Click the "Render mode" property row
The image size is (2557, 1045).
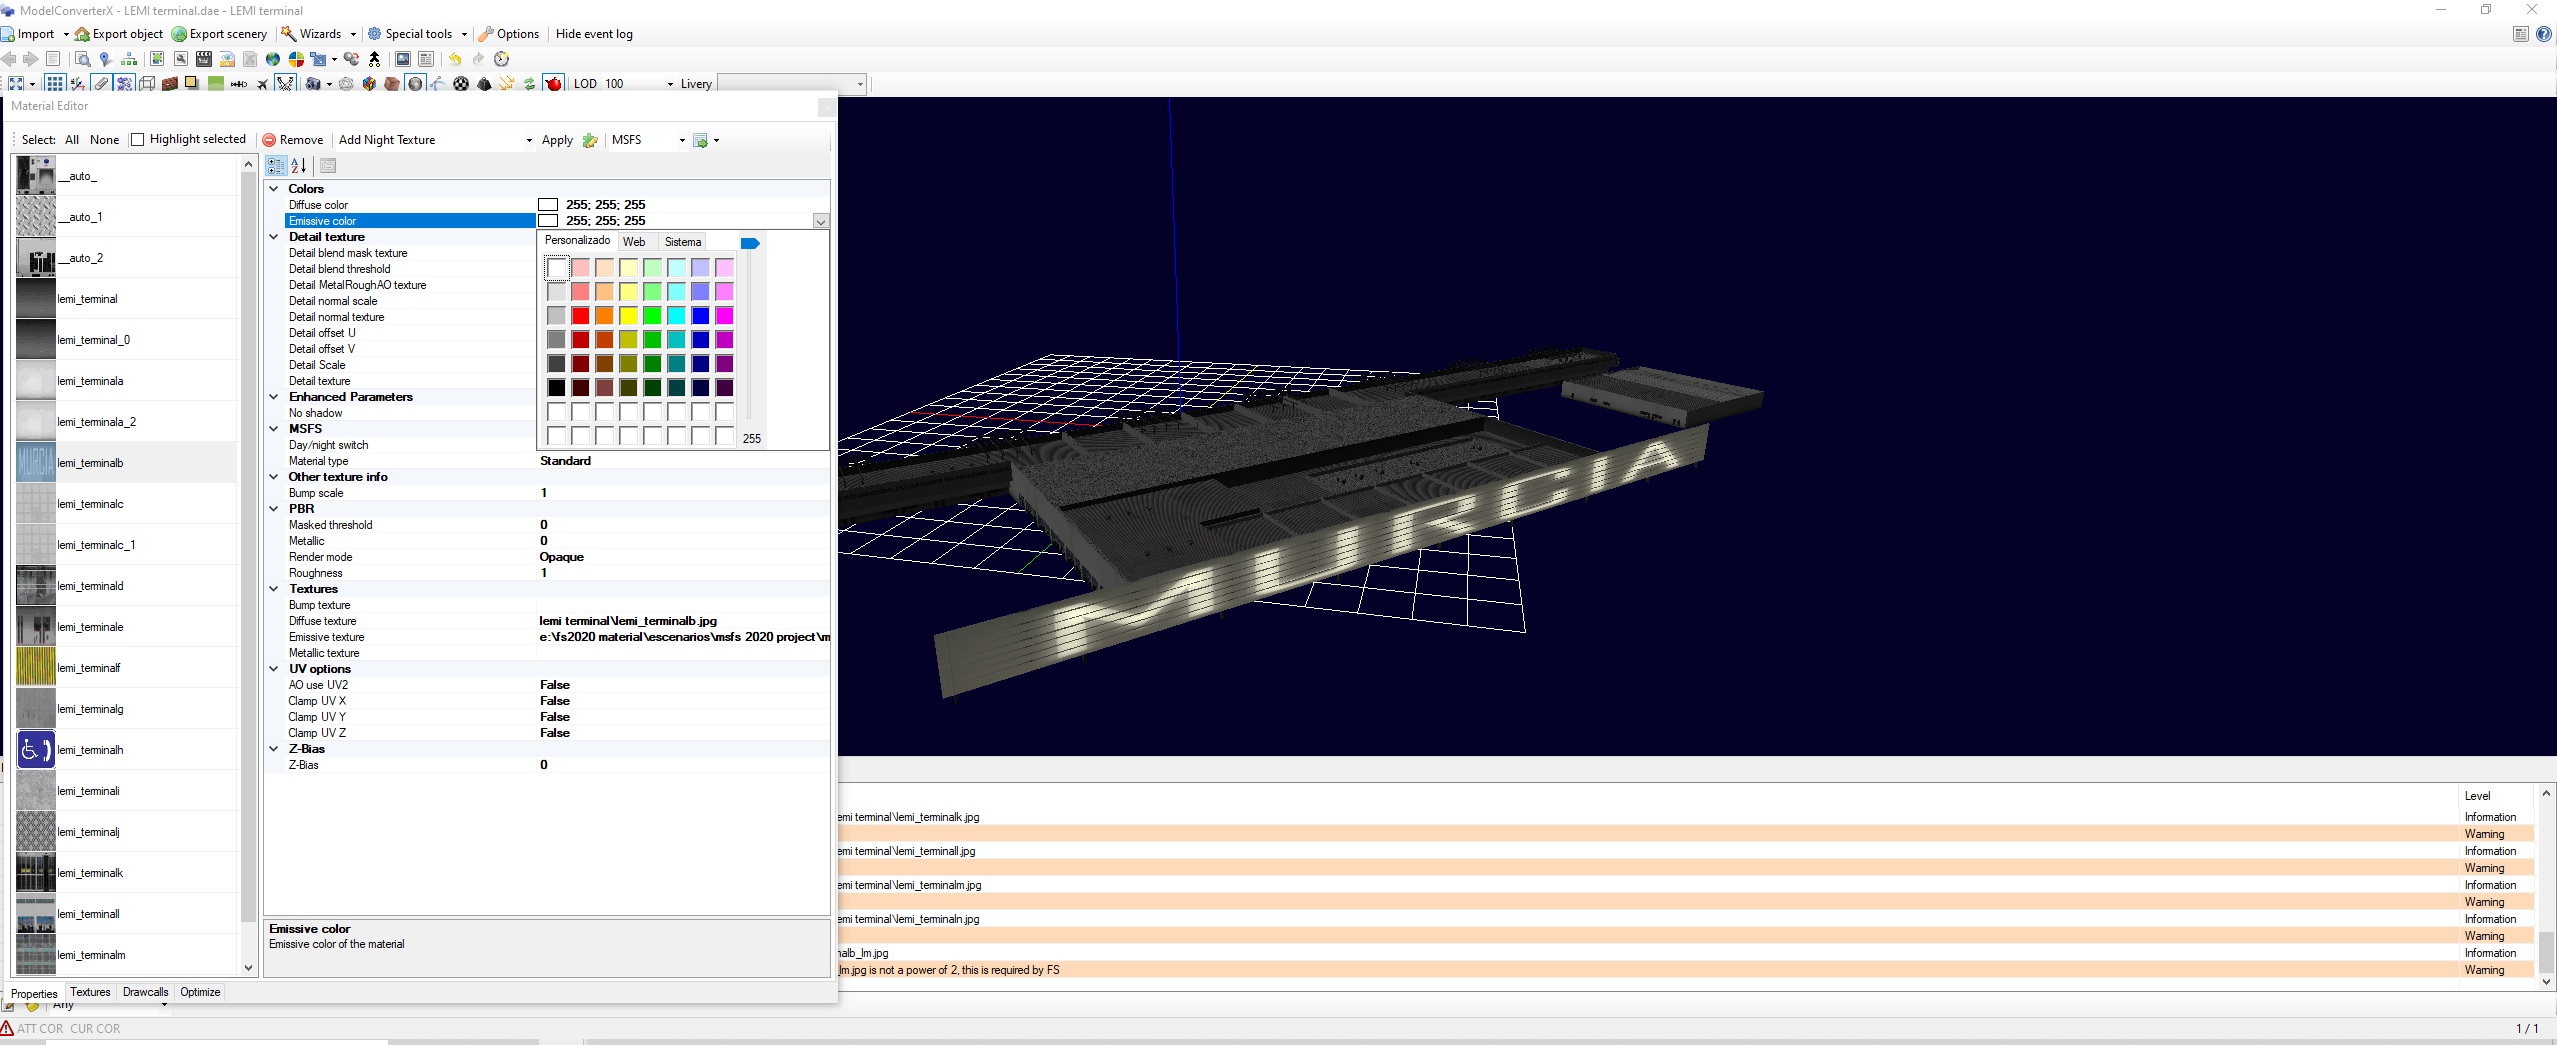click(547, 557)
